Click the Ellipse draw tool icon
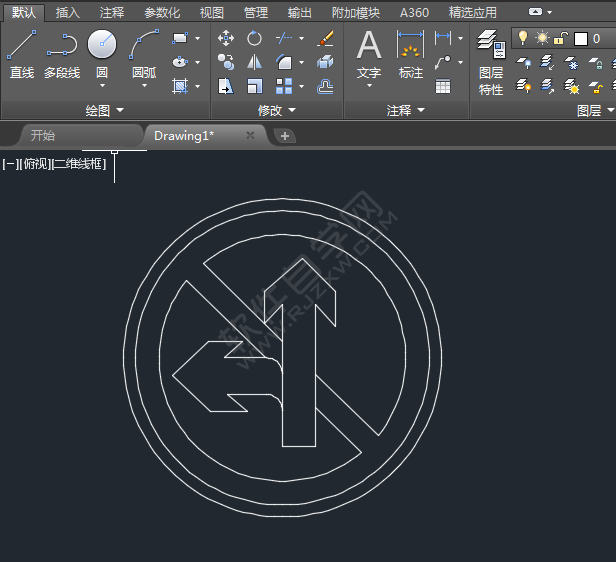 [x=180, y=62]
